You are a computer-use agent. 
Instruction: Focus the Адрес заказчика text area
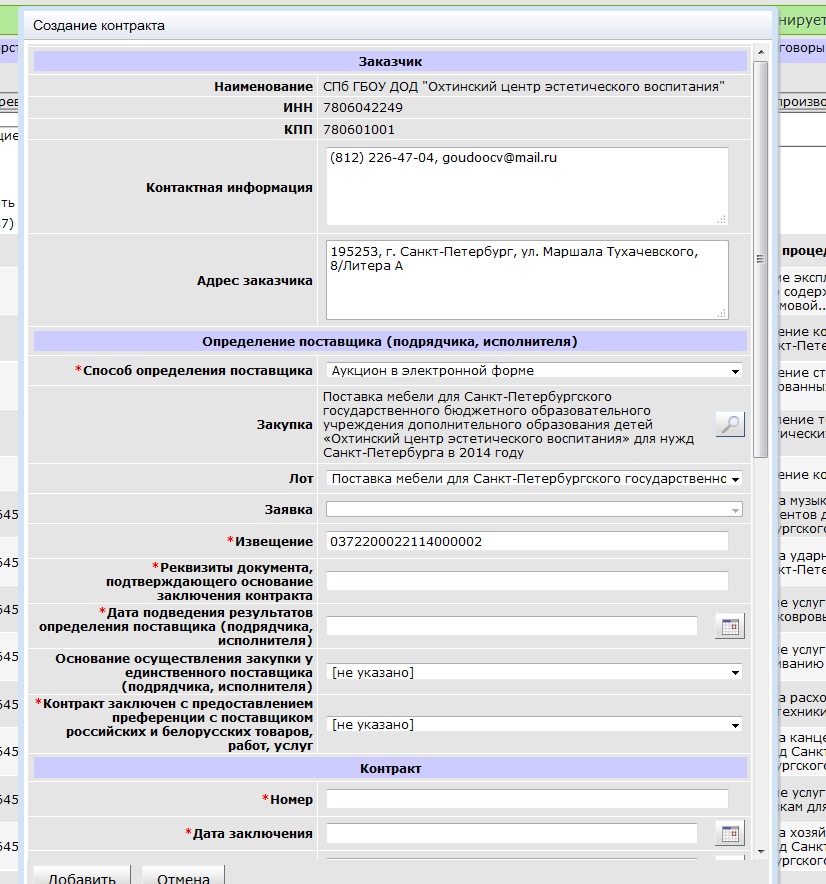coord(527,280)
